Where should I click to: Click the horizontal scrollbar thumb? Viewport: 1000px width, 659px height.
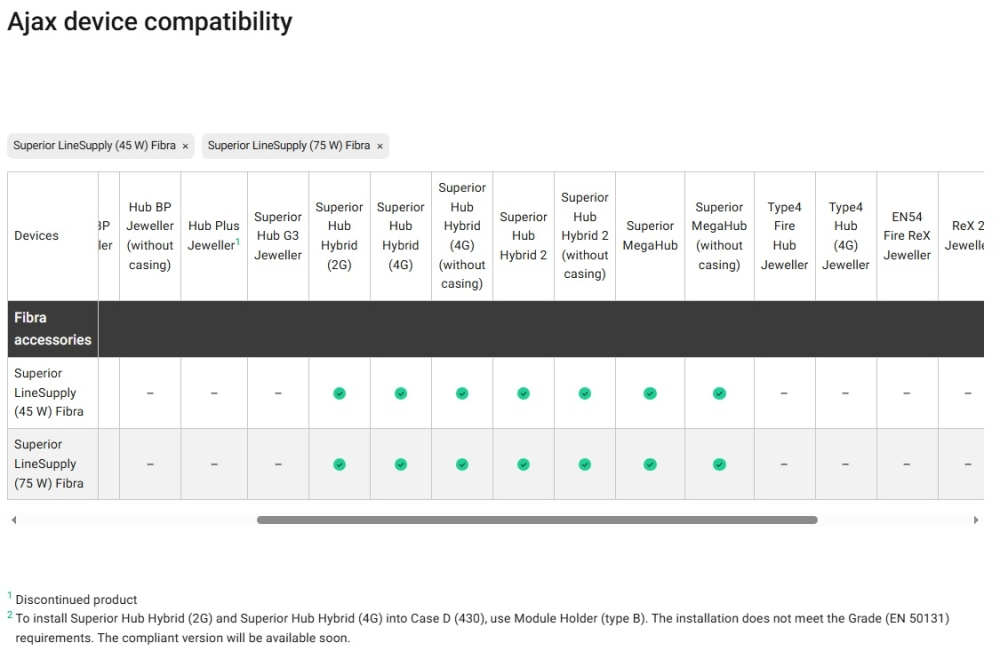pos(537,520)
